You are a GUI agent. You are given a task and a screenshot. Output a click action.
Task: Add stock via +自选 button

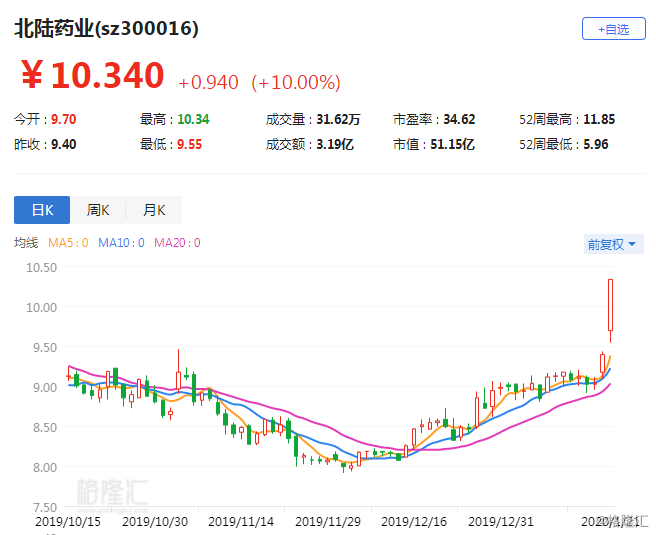click(613, 29)
